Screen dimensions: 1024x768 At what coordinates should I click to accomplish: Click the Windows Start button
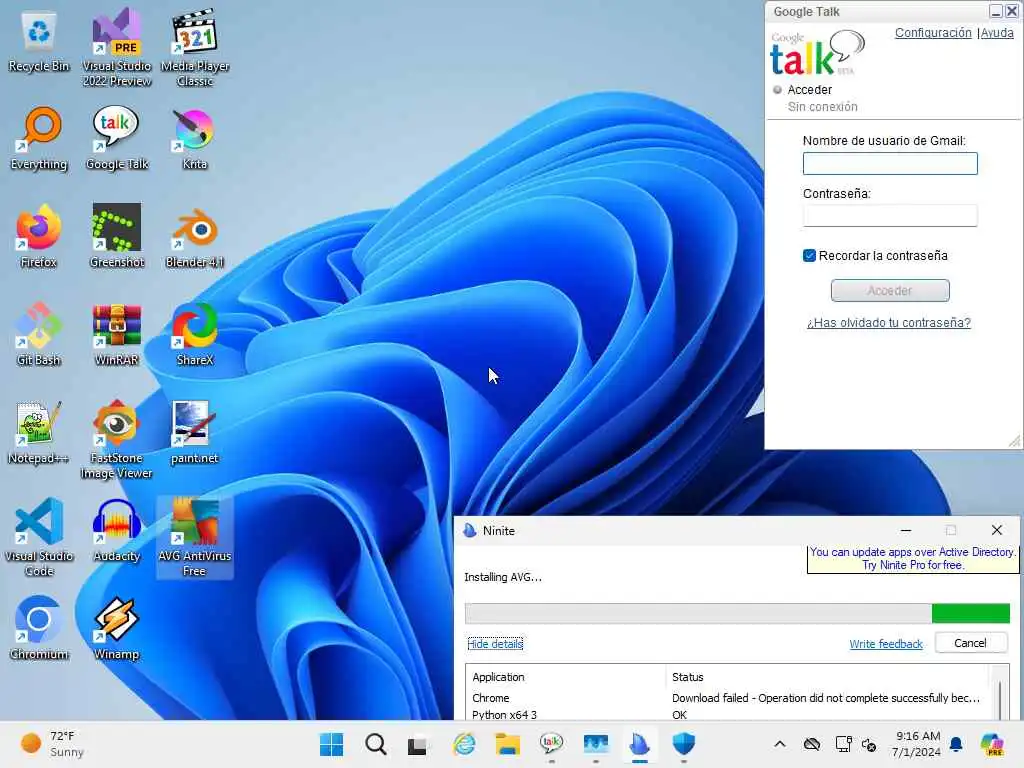tap(331, 744)
